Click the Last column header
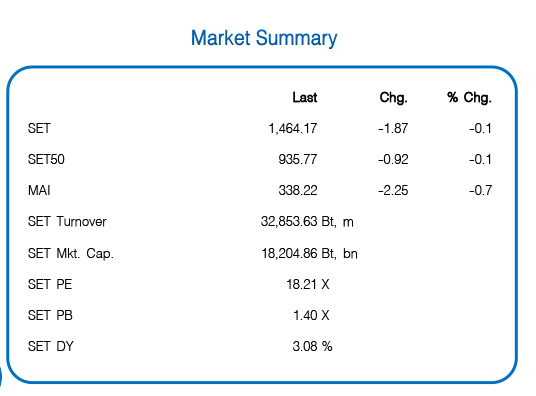 [305, 98]
